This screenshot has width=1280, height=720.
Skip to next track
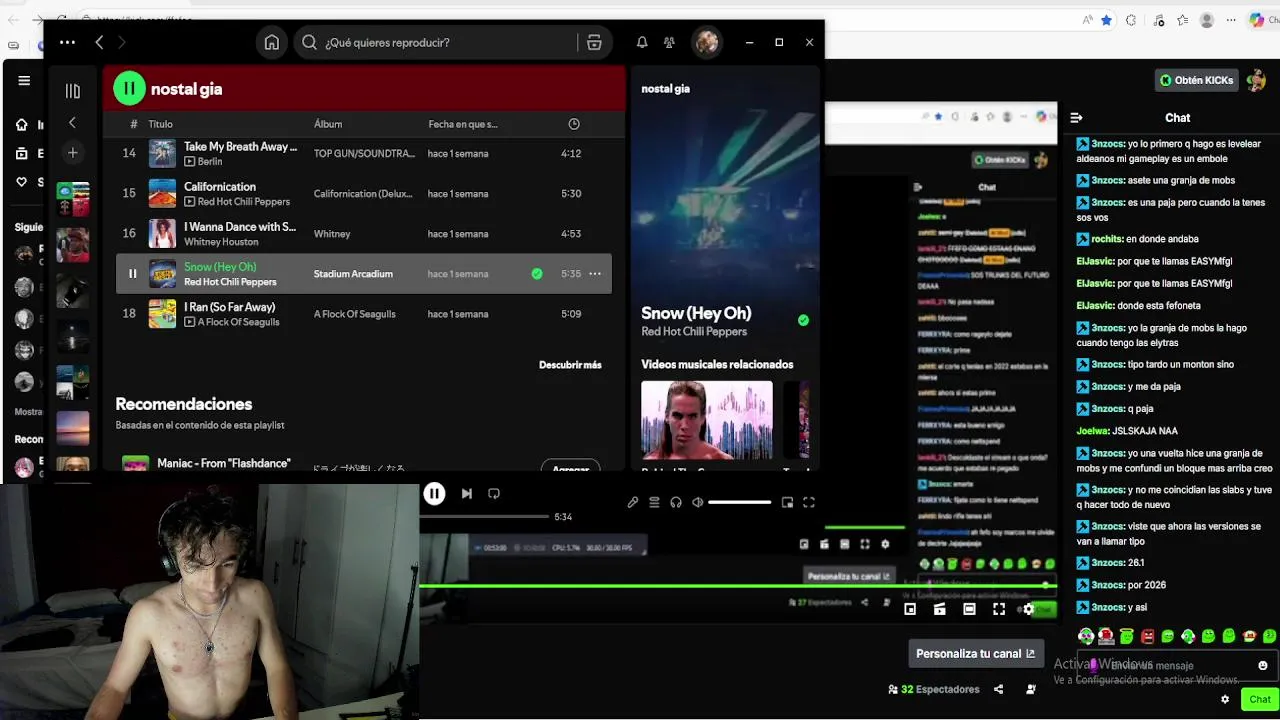[x=466, y=493]
